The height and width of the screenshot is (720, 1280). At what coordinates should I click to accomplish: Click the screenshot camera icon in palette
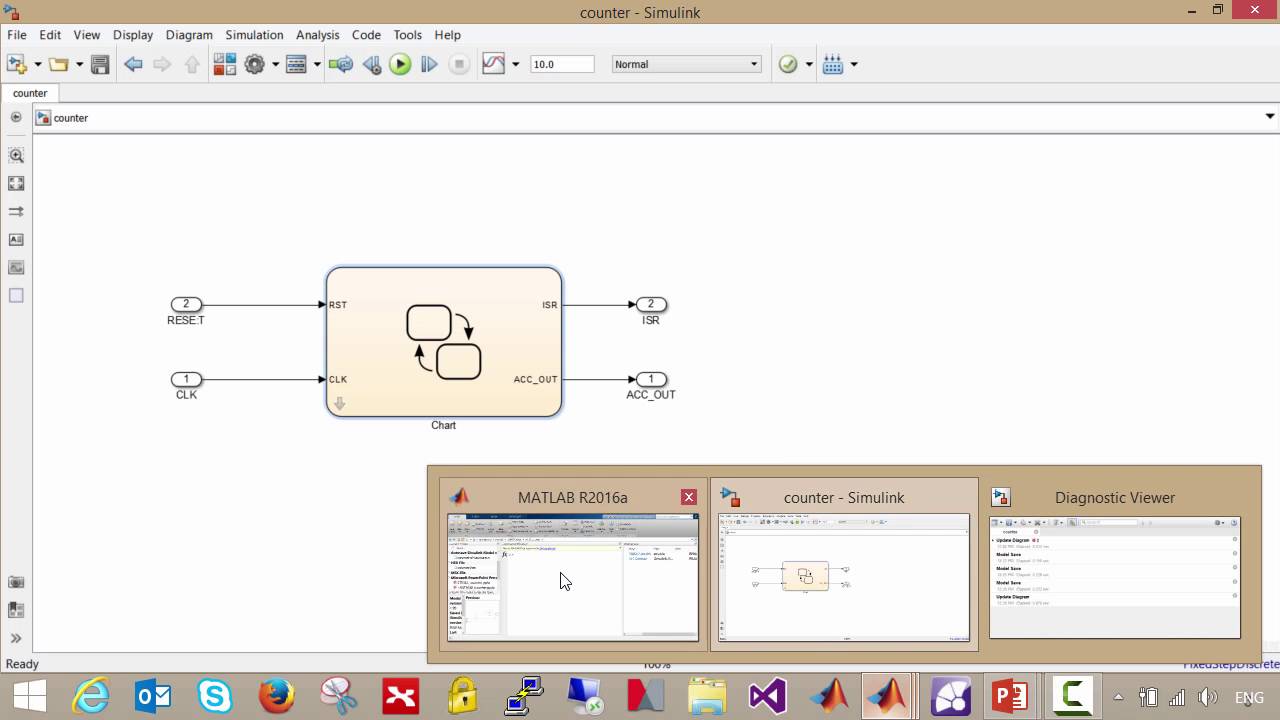click(x=16, y=582)
